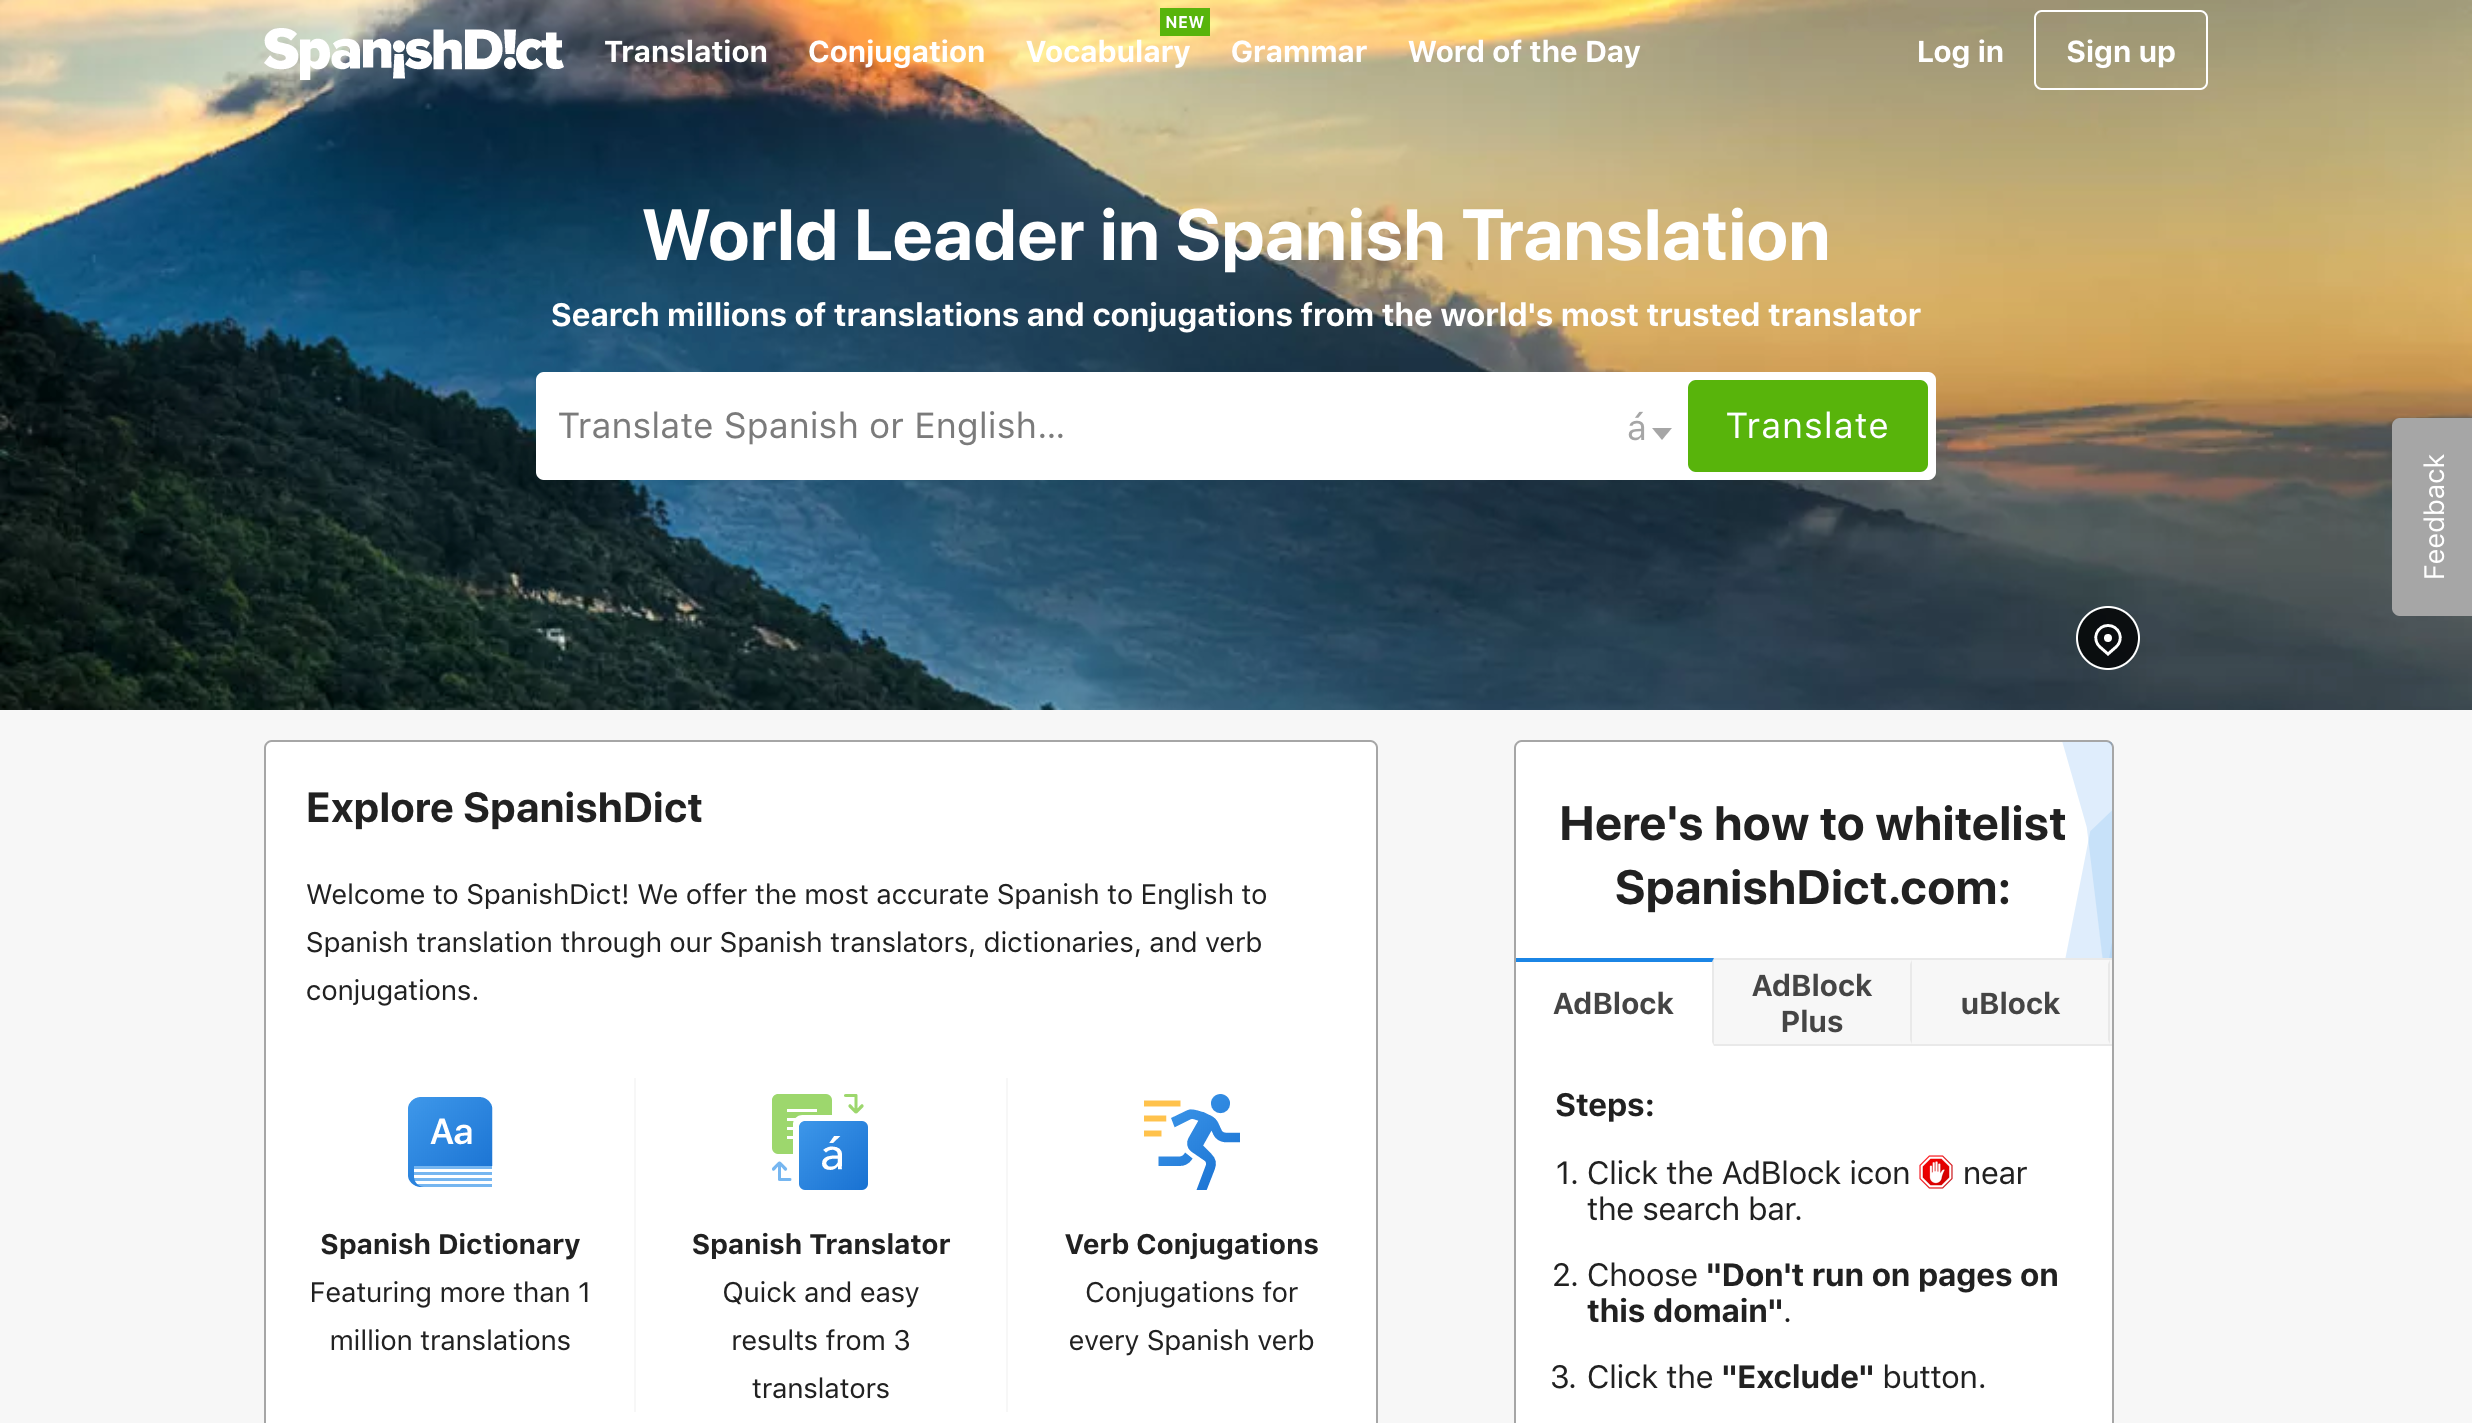Click the NEW badge above Vocabulary
Viewport: 2472px width, 1423px height.
tap(1184, 22)
